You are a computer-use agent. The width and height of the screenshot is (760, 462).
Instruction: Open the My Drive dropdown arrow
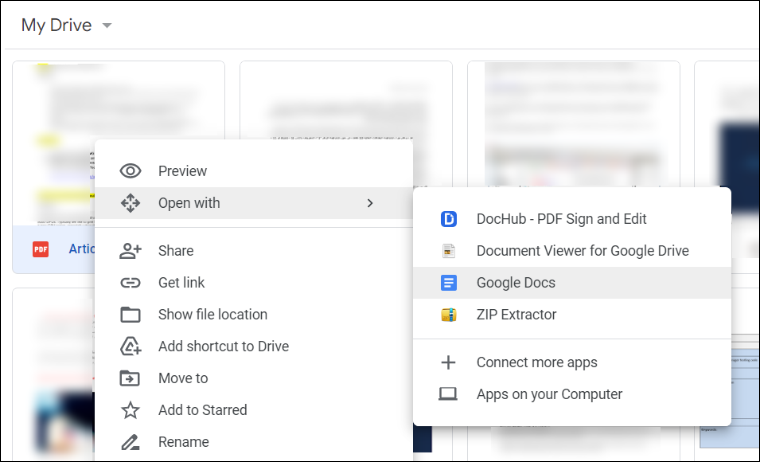[107, 25]
